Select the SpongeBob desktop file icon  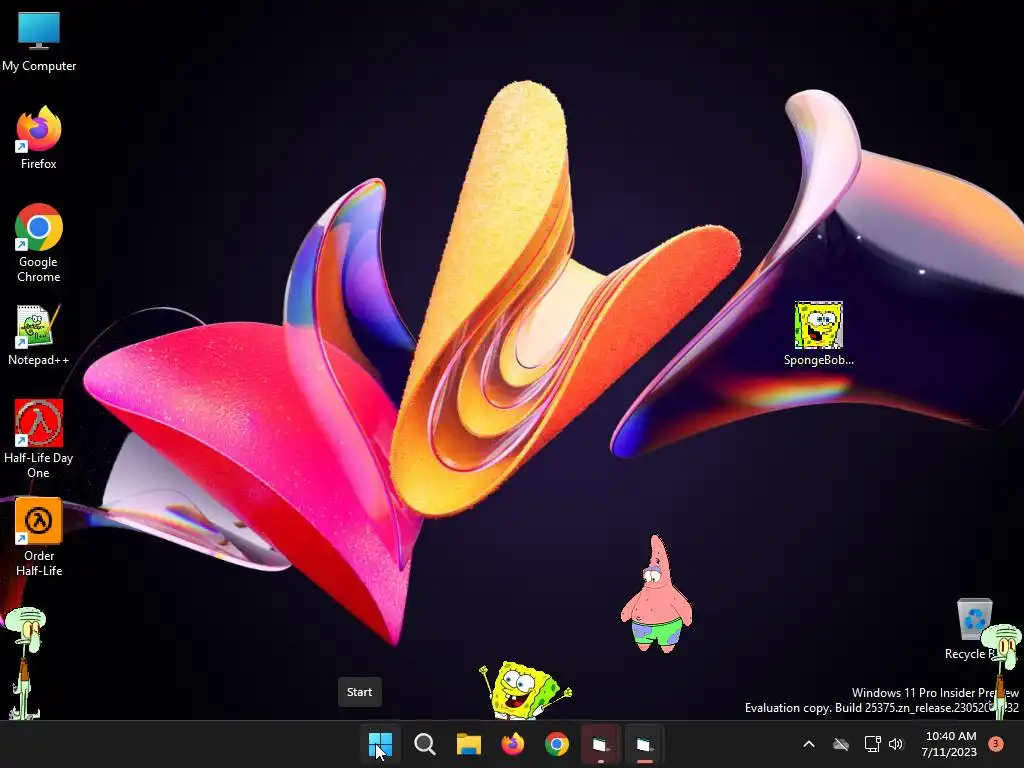pyautogui.click(x=818, y=334)
